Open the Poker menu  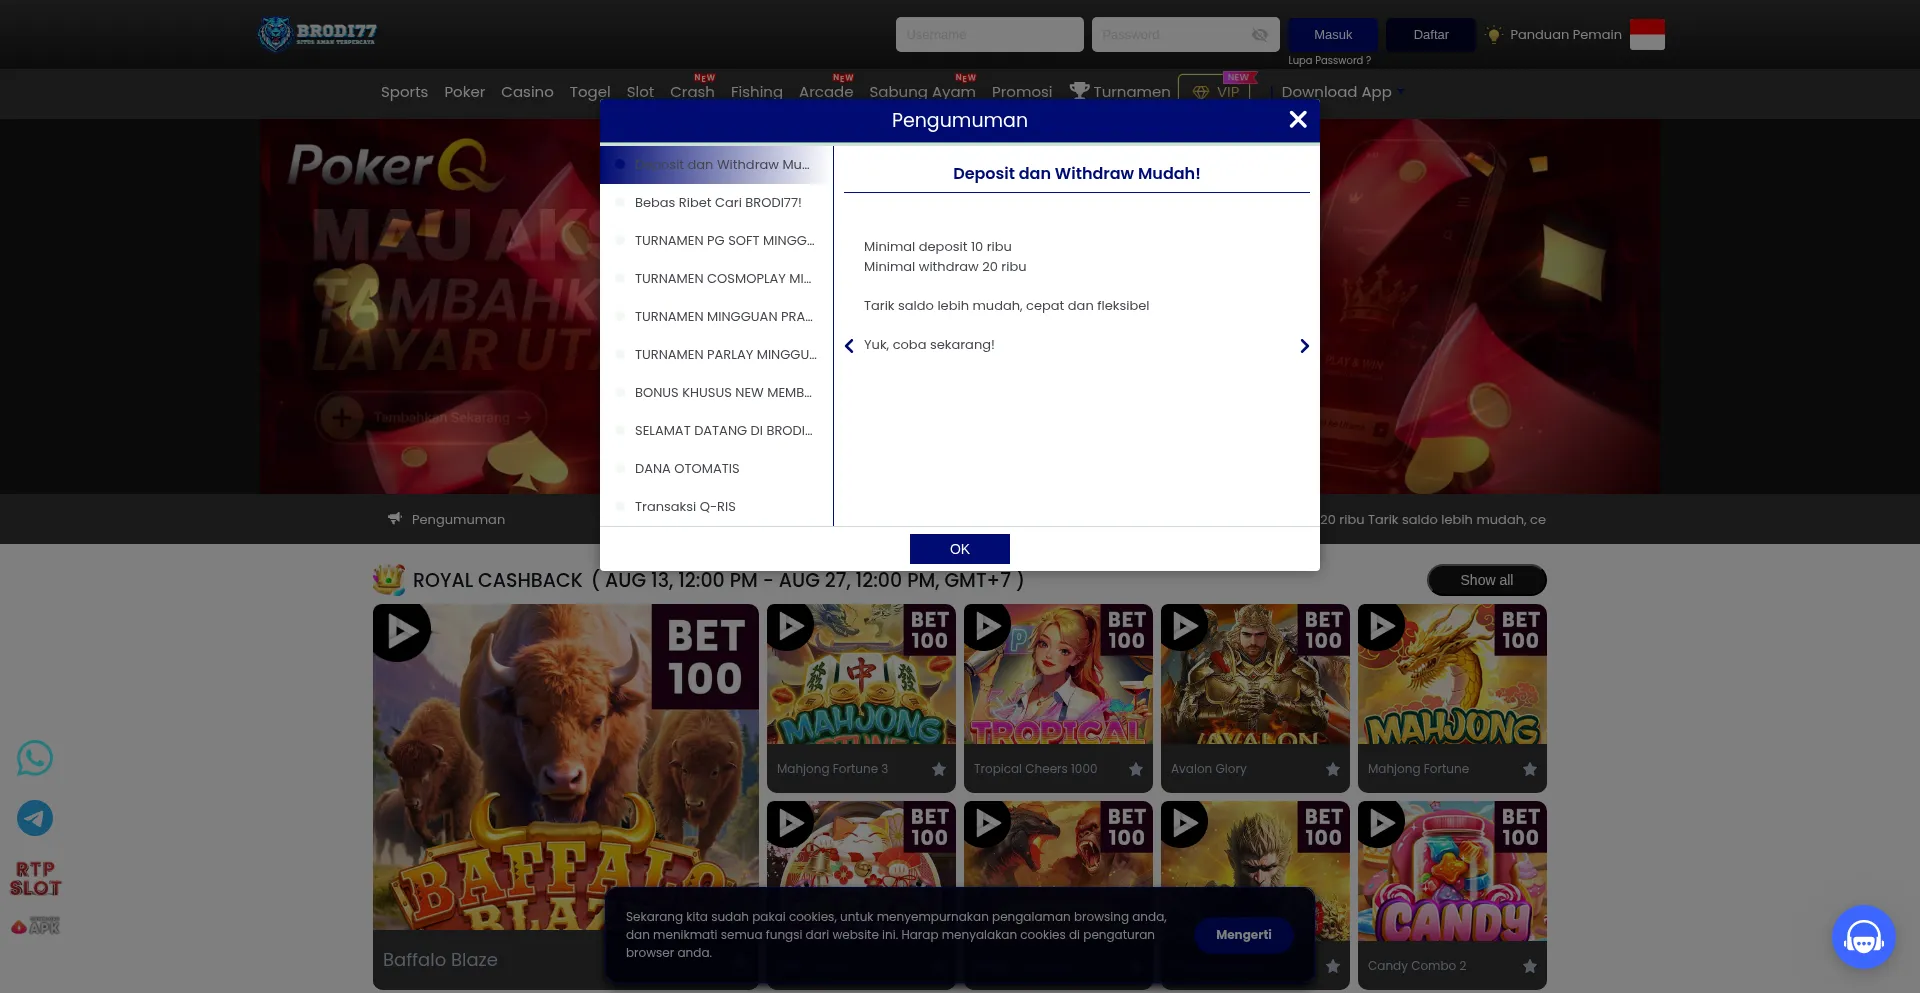tap(464, 92)
